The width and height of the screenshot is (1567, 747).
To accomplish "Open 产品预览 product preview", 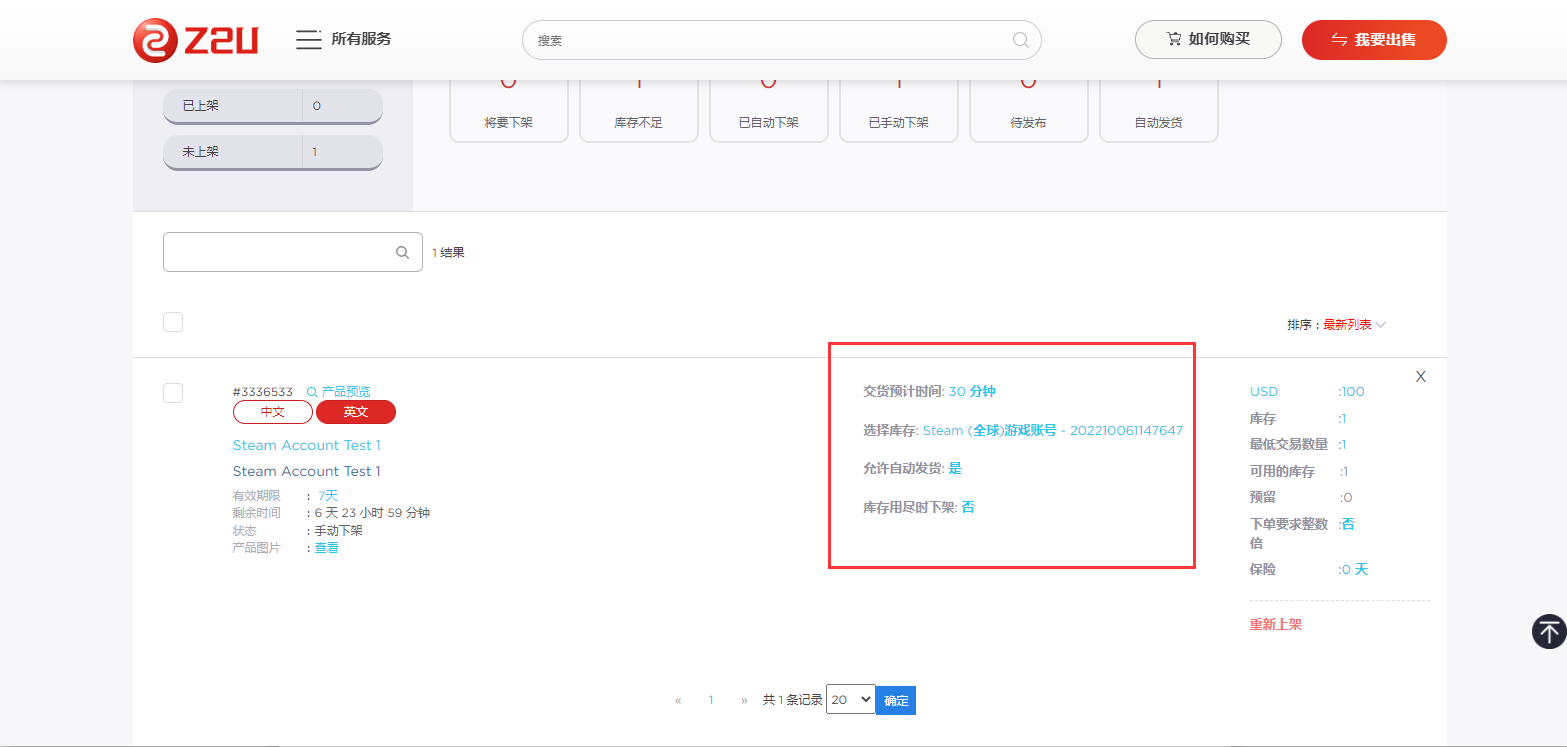I will click(338, 392).
